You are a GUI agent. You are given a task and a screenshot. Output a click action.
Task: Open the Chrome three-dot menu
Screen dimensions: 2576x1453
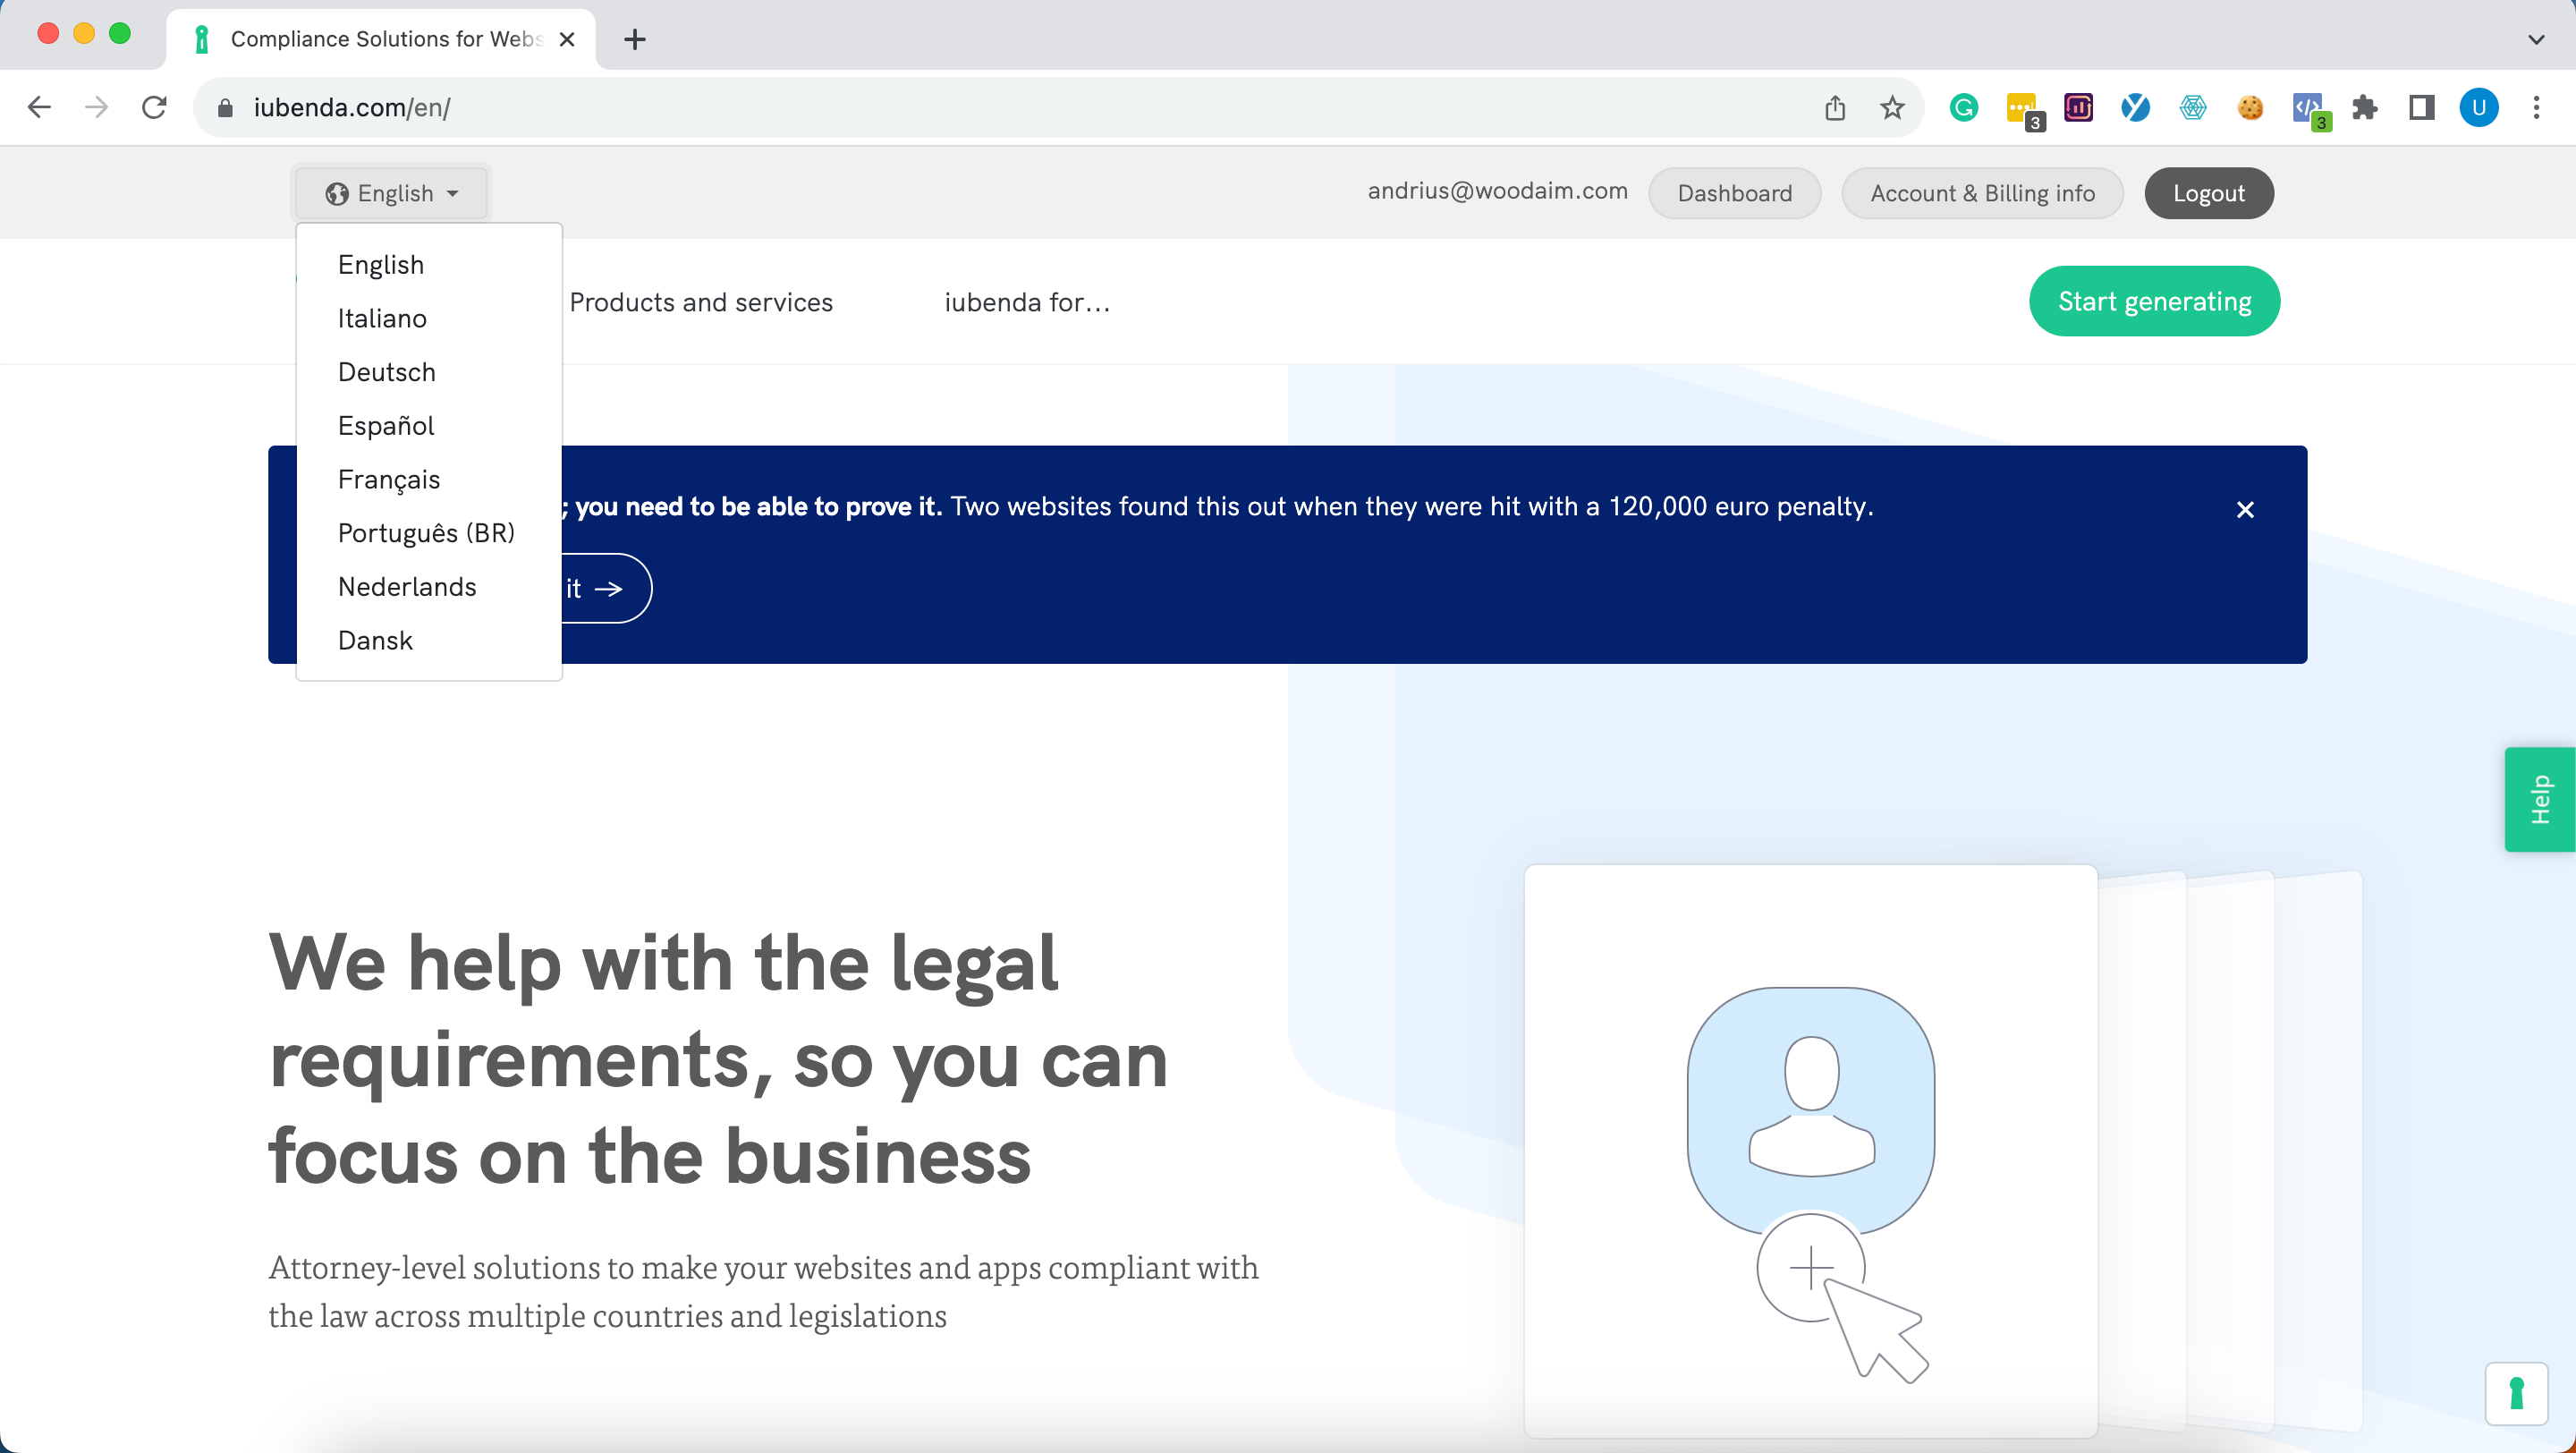tap(2536, 107)
